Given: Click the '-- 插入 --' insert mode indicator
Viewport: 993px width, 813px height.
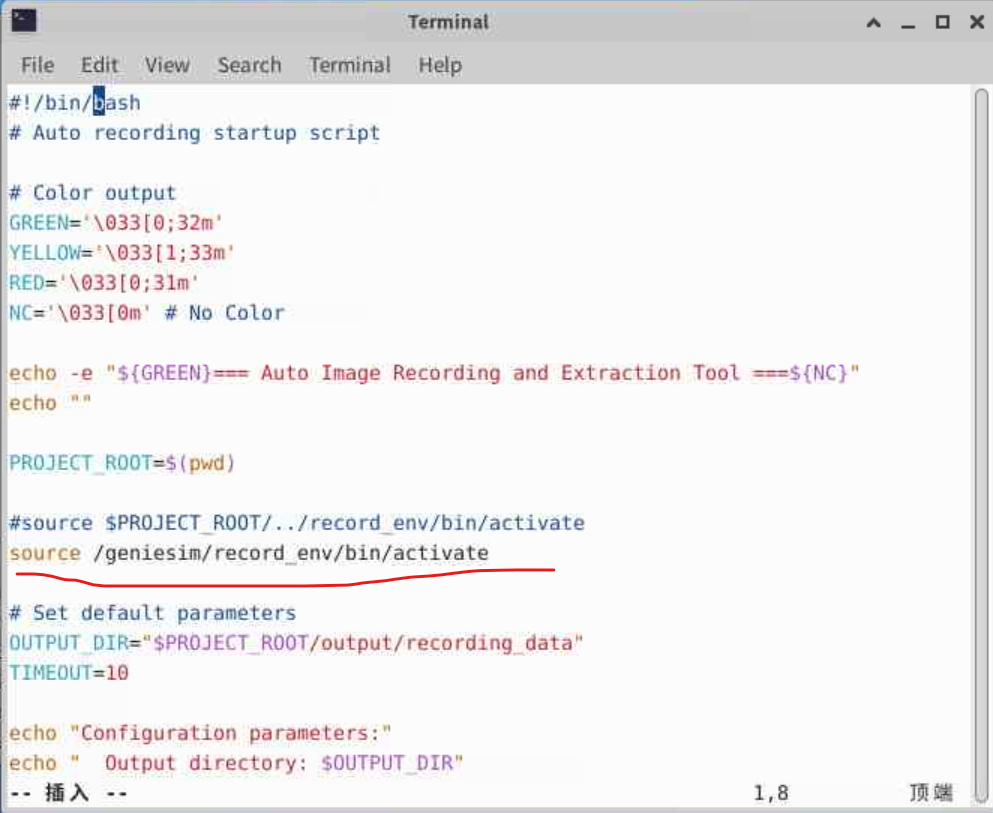Looking at the screenshot, I should [x=68, y=793].
